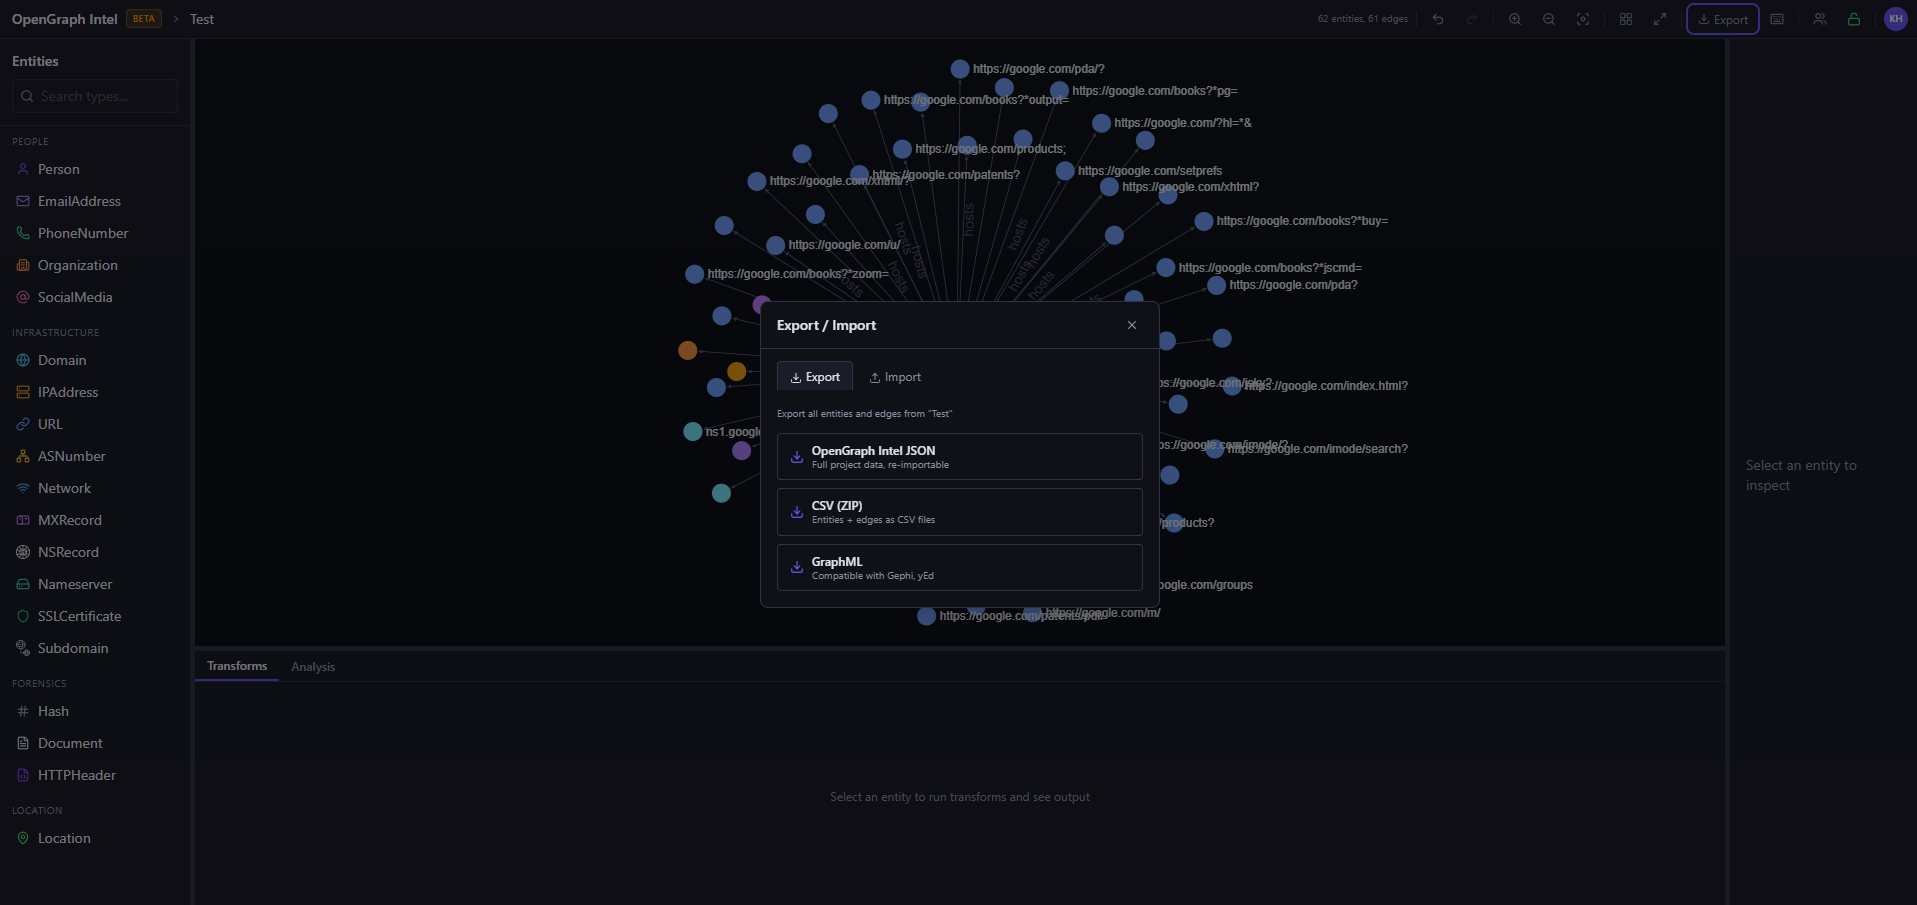Click the entity type search field
Viewport: 1917px width, 905px height.
click(x=94, y=96)
